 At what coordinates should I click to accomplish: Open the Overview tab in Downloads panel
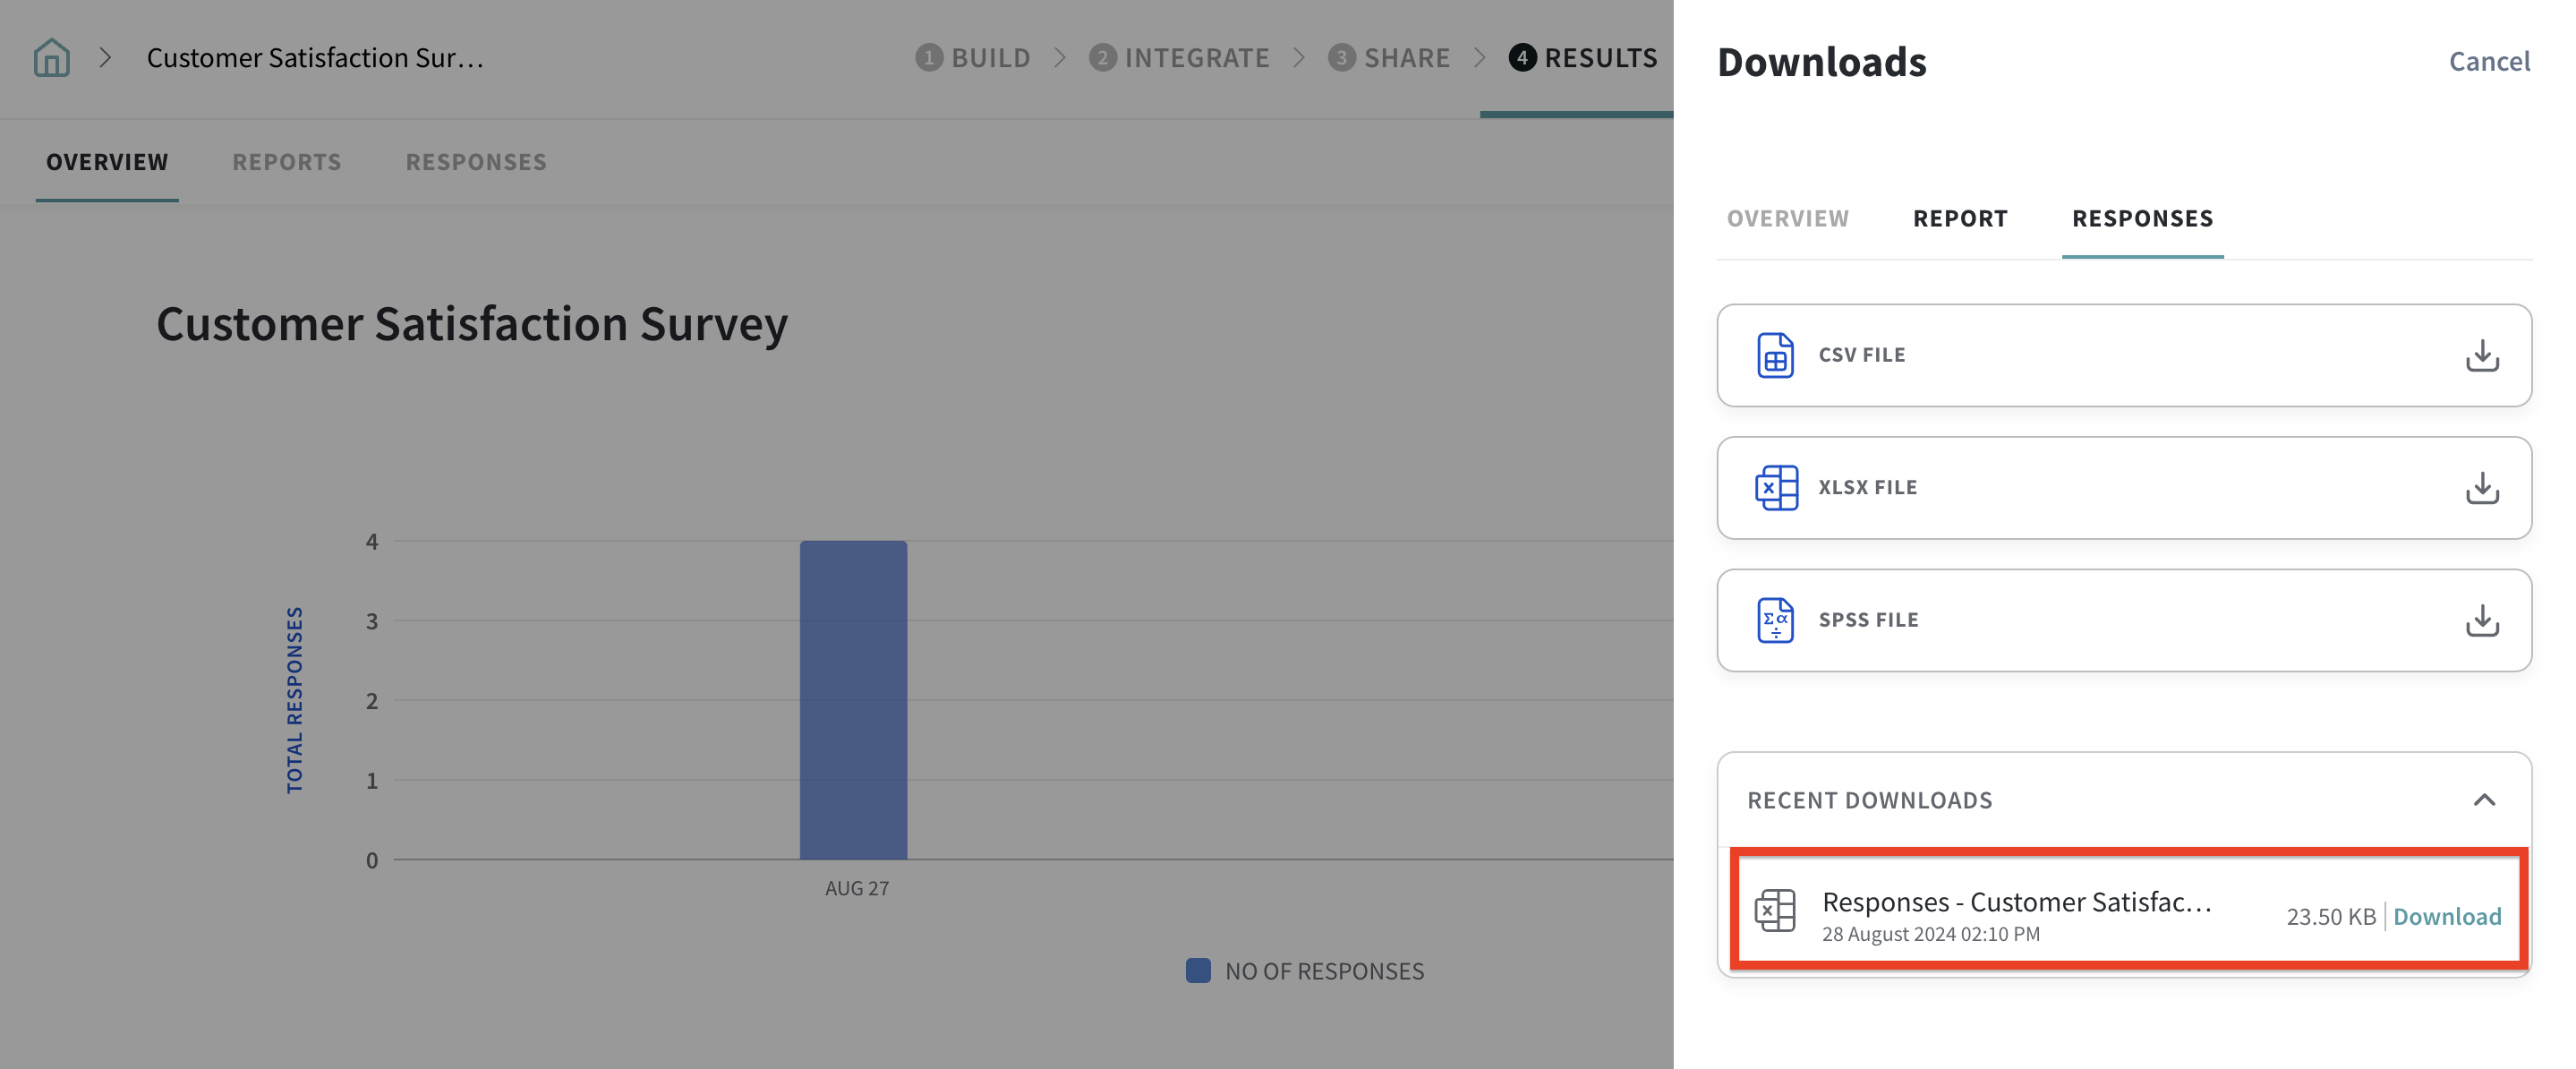1787,218
